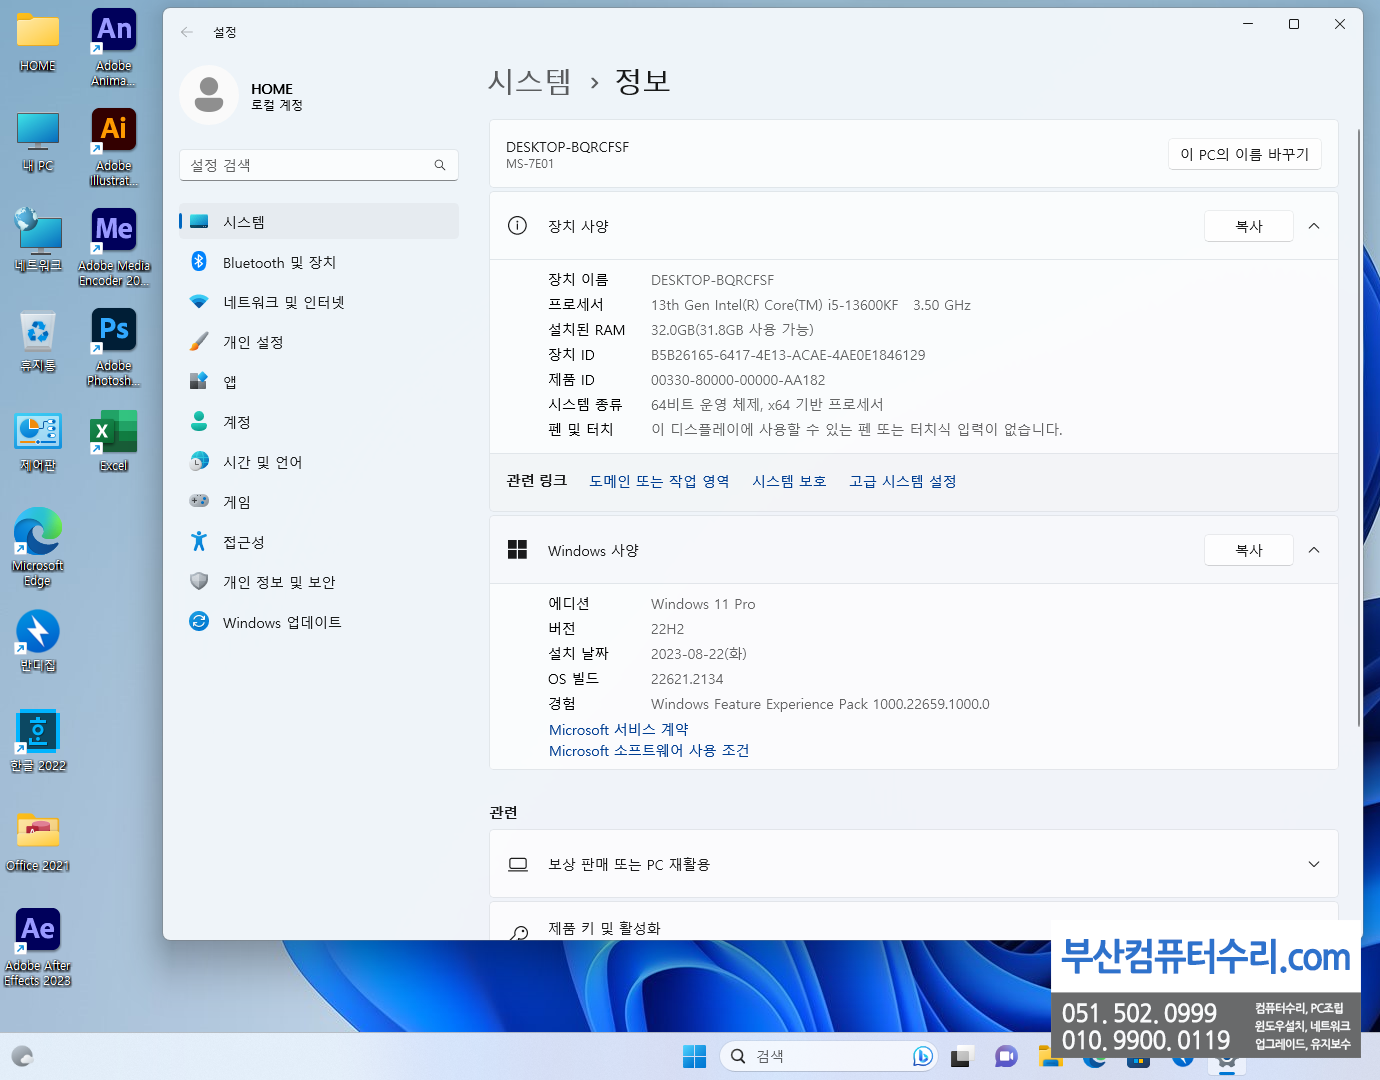1380x1080 pixels.
Task: Click 설치된 RAM value 32.0GB
Action: pos(732,330)
